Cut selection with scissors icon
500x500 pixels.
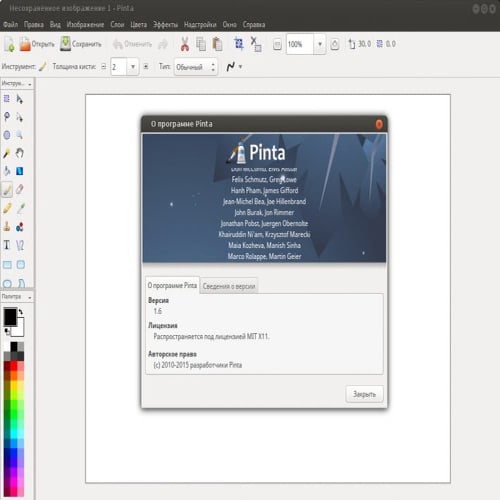click(185, 44)
